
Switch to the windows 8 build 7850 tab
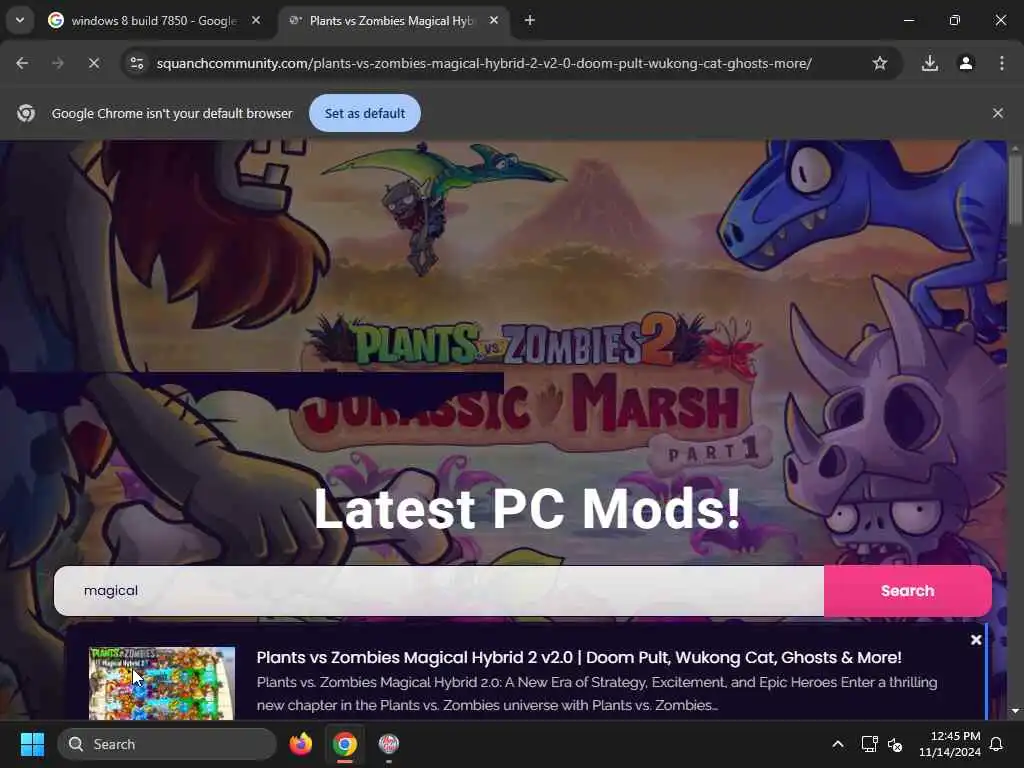[154, 21]
